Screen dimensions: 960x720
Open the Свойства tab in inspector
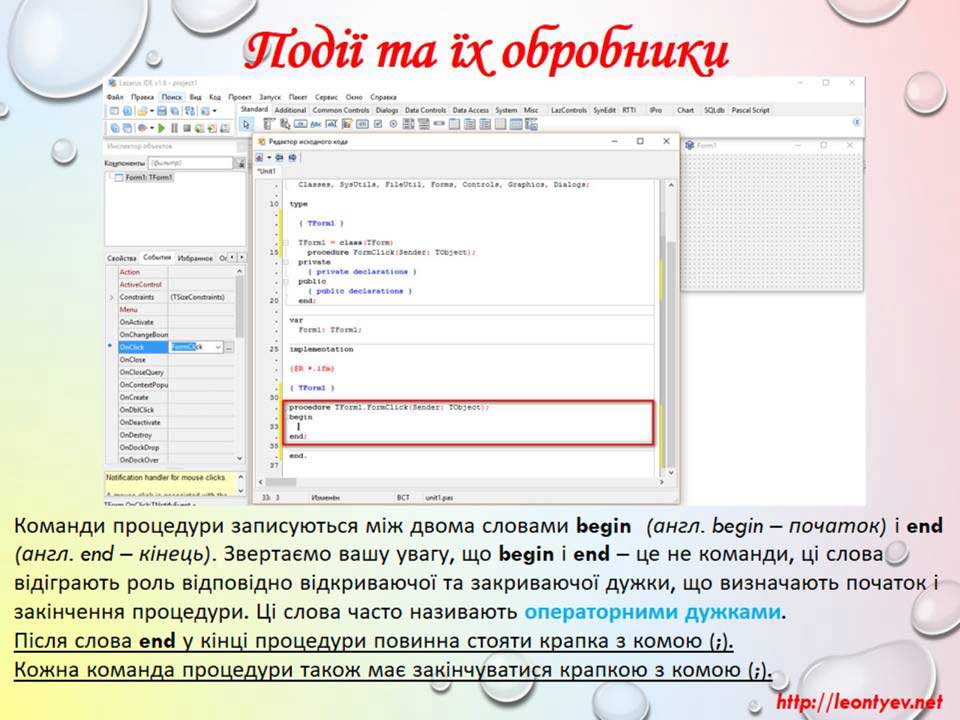pos(121,258)
